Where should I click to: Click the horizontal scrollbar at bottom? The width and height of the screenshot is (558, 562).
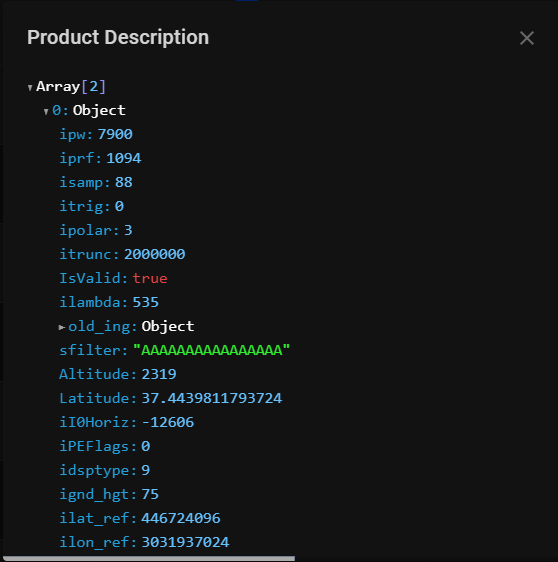pos(149,558)
